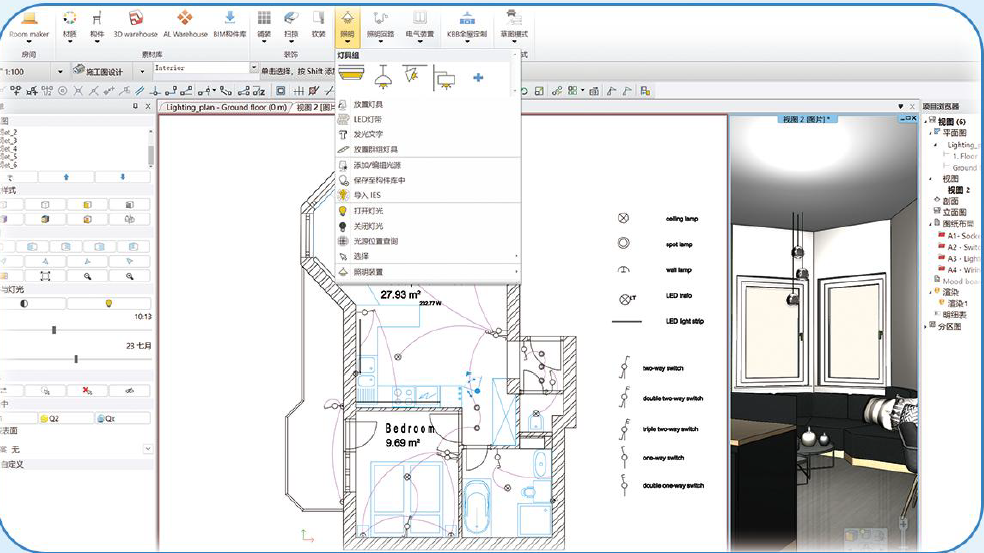Click 打开灯光 to turn lights on
Viewport: 984px width, 553px height.
[x=367, y=211]
